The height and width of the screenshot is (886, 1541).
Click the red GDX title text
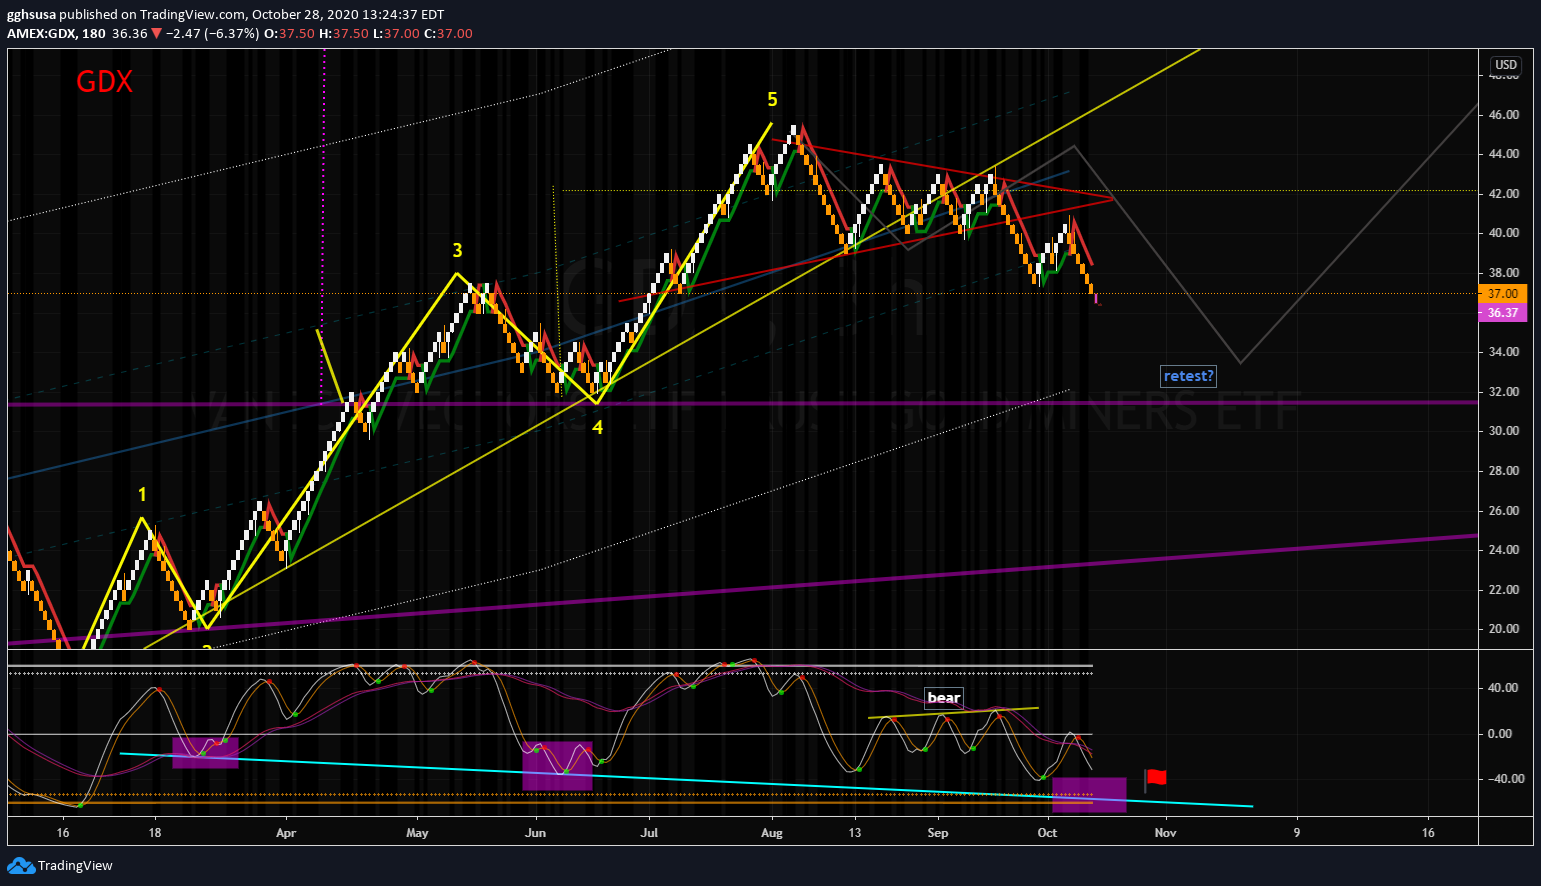tap(104, 82)
